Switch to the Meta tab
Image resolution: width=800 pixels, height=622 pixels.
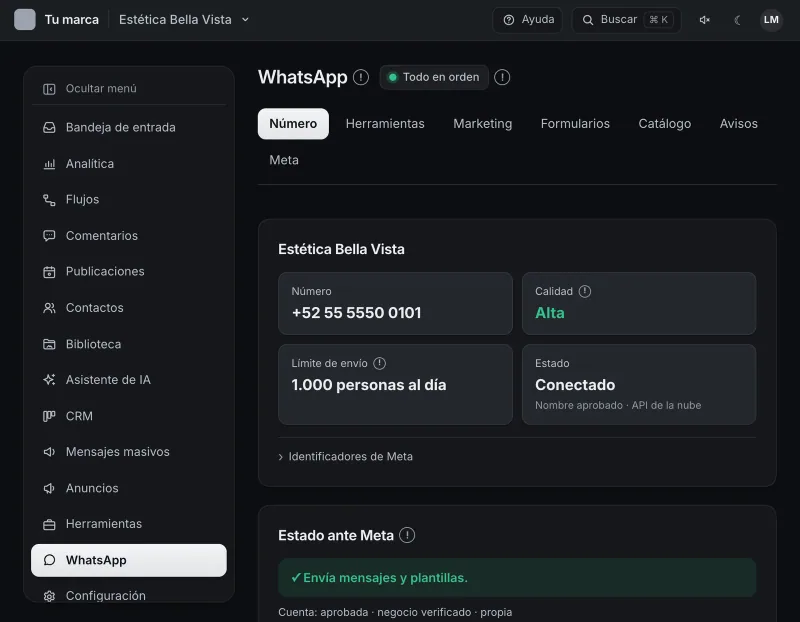[x=284, y=160]
